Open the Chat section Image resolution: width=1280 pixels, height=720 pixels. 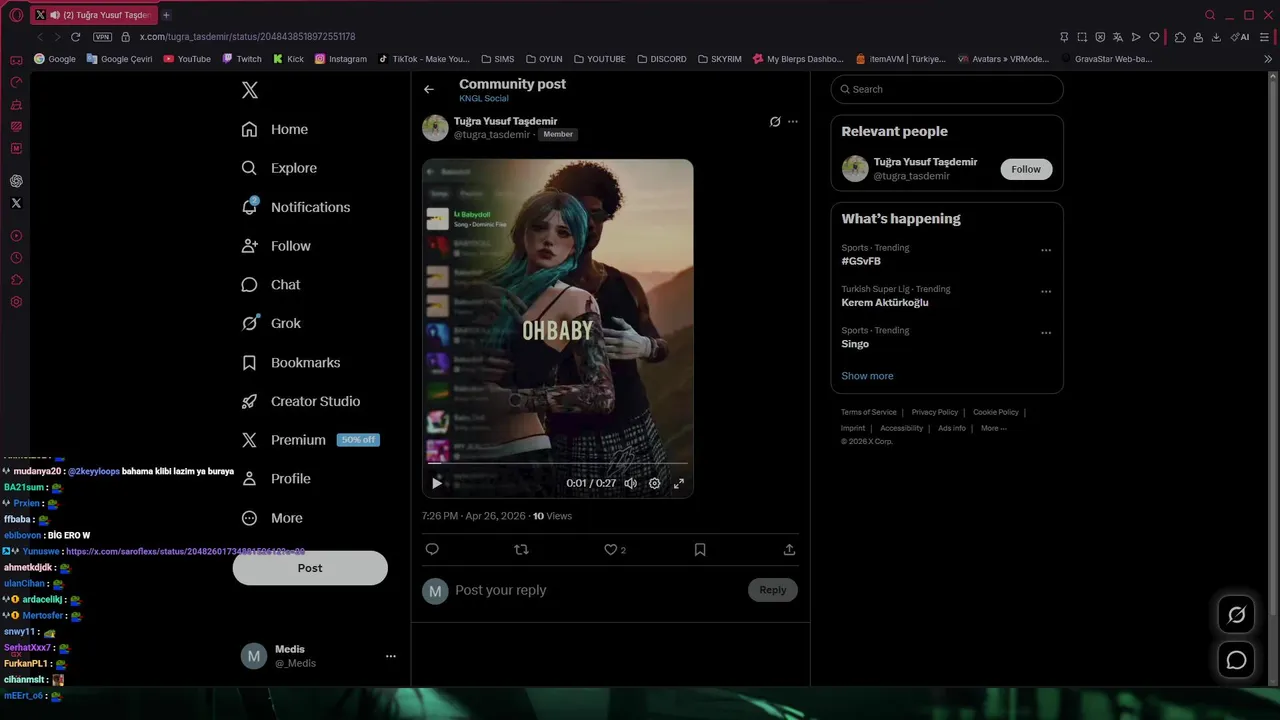tap(271, 285)
